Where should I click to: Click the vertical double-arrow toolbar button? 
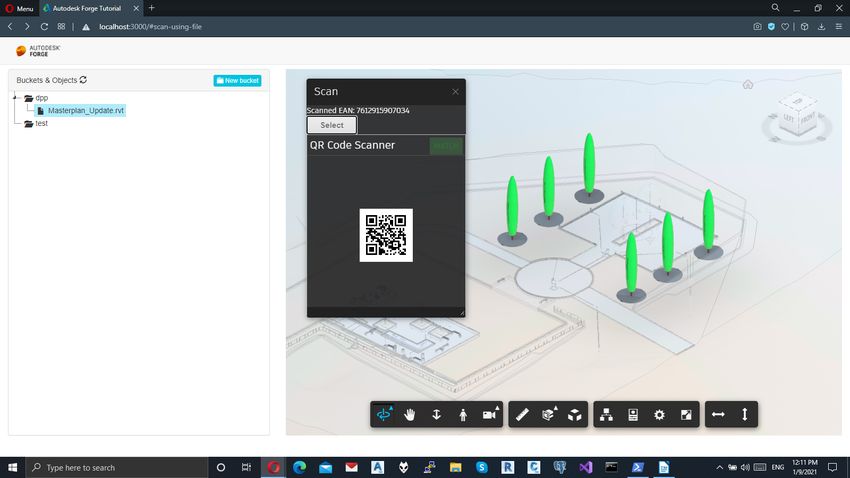click(x=745, y=415)
